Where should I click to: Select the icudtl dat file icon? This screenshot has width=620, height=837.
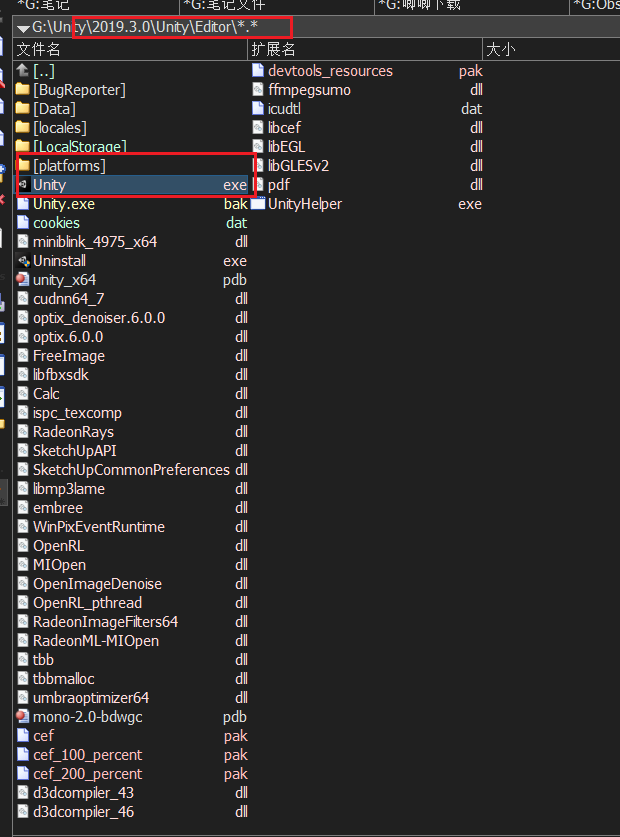click(x=258, y=108)
